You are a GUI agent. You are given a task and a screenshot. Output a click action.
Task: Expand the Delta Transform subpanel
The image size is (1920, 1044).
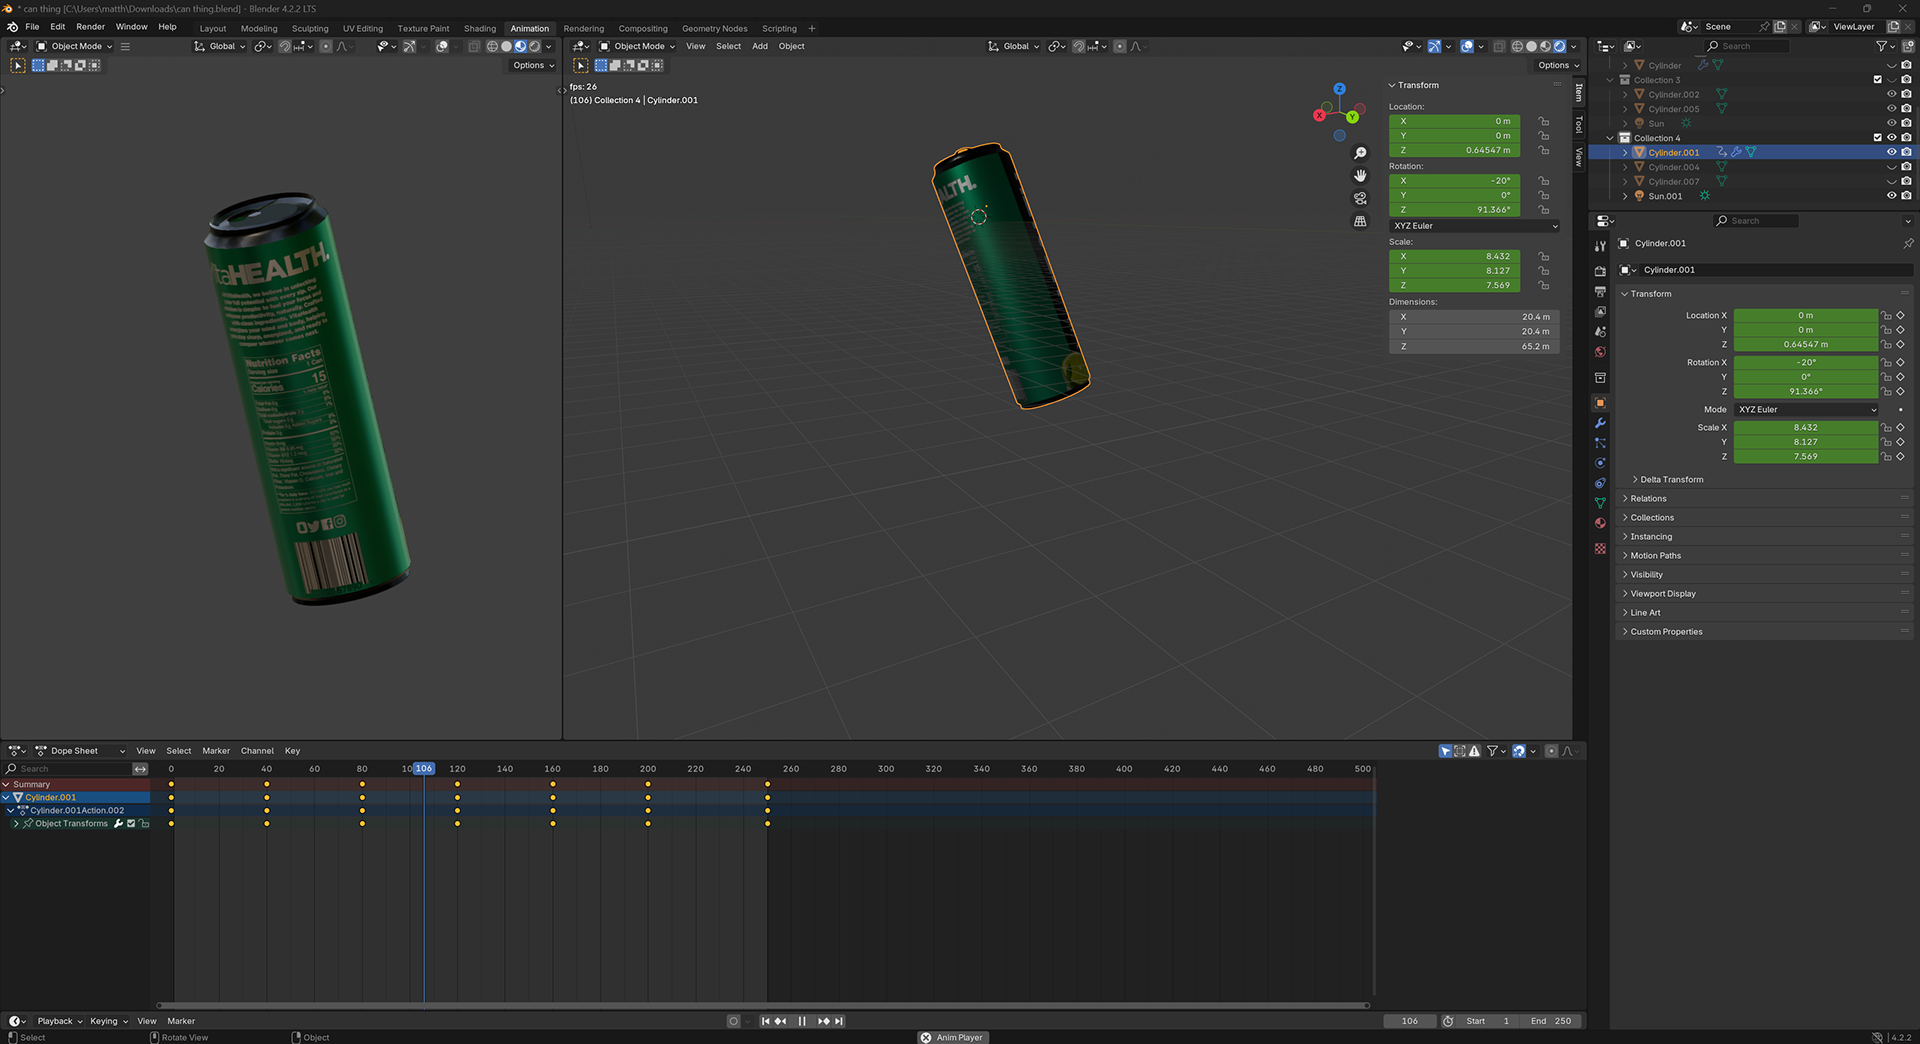click(1672, 479)
